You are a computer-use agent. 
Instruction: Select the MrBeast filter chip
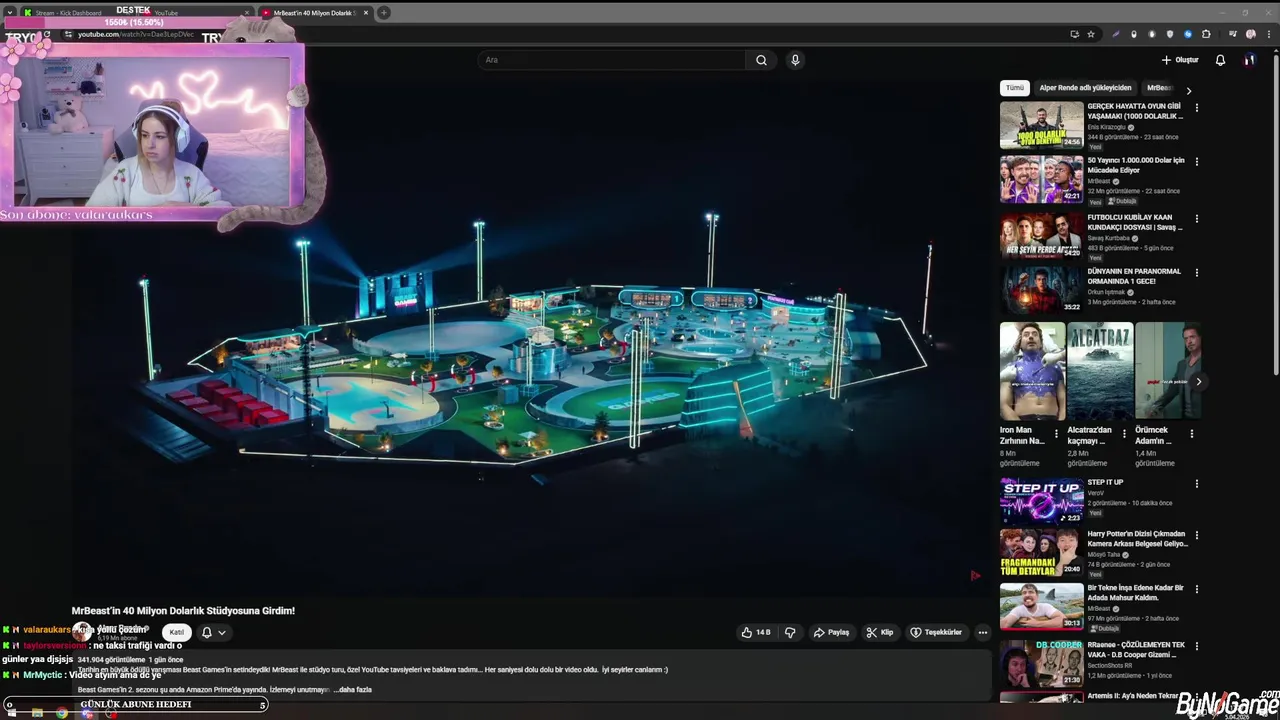pyautogui.click(x=1159, y=88)
